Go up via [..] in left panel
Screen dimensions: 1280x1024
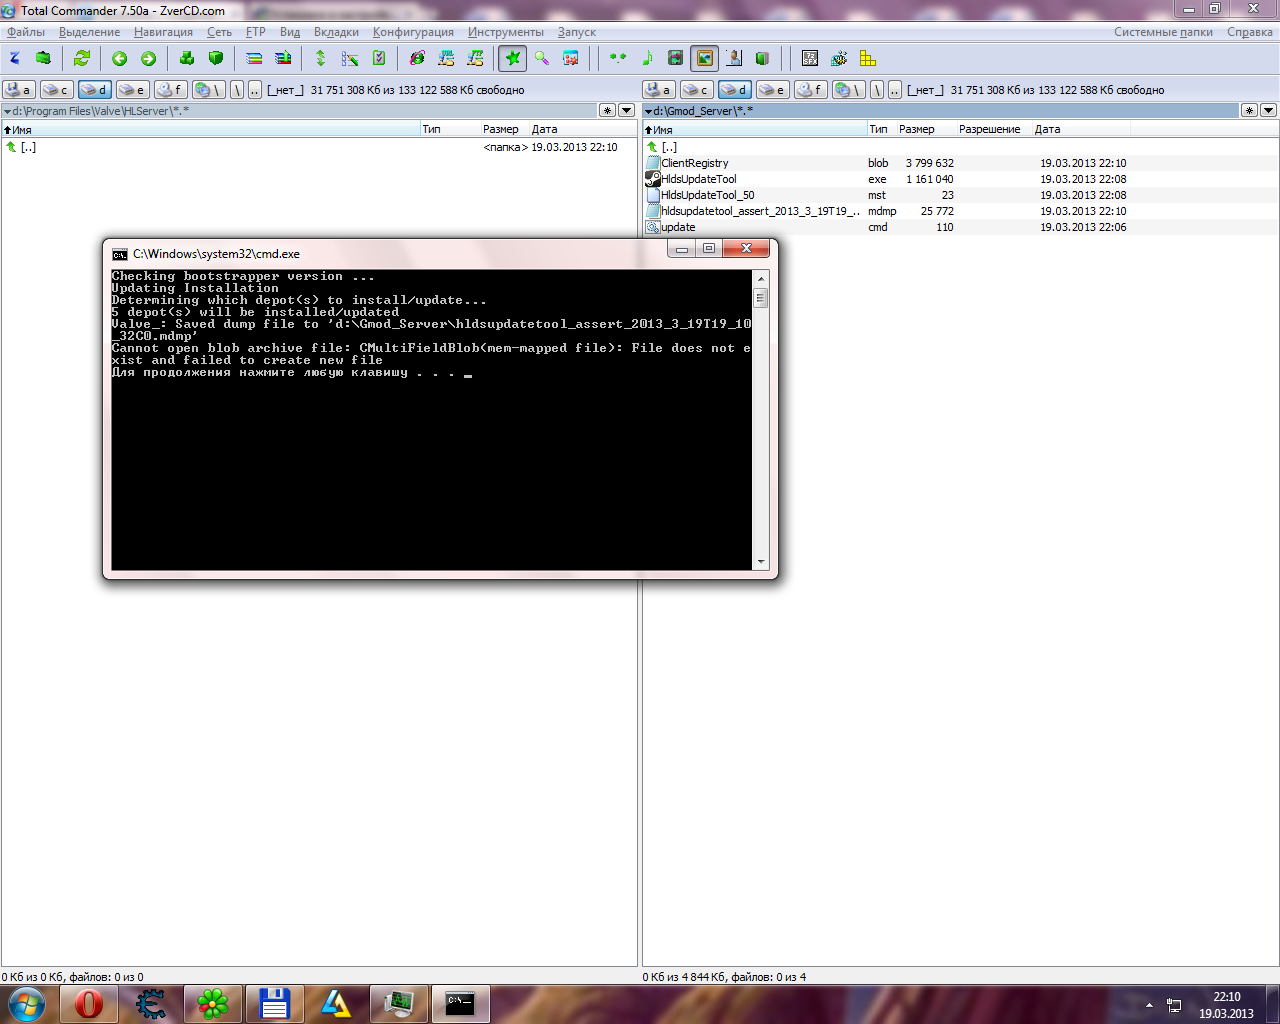[x=29, y=147]
